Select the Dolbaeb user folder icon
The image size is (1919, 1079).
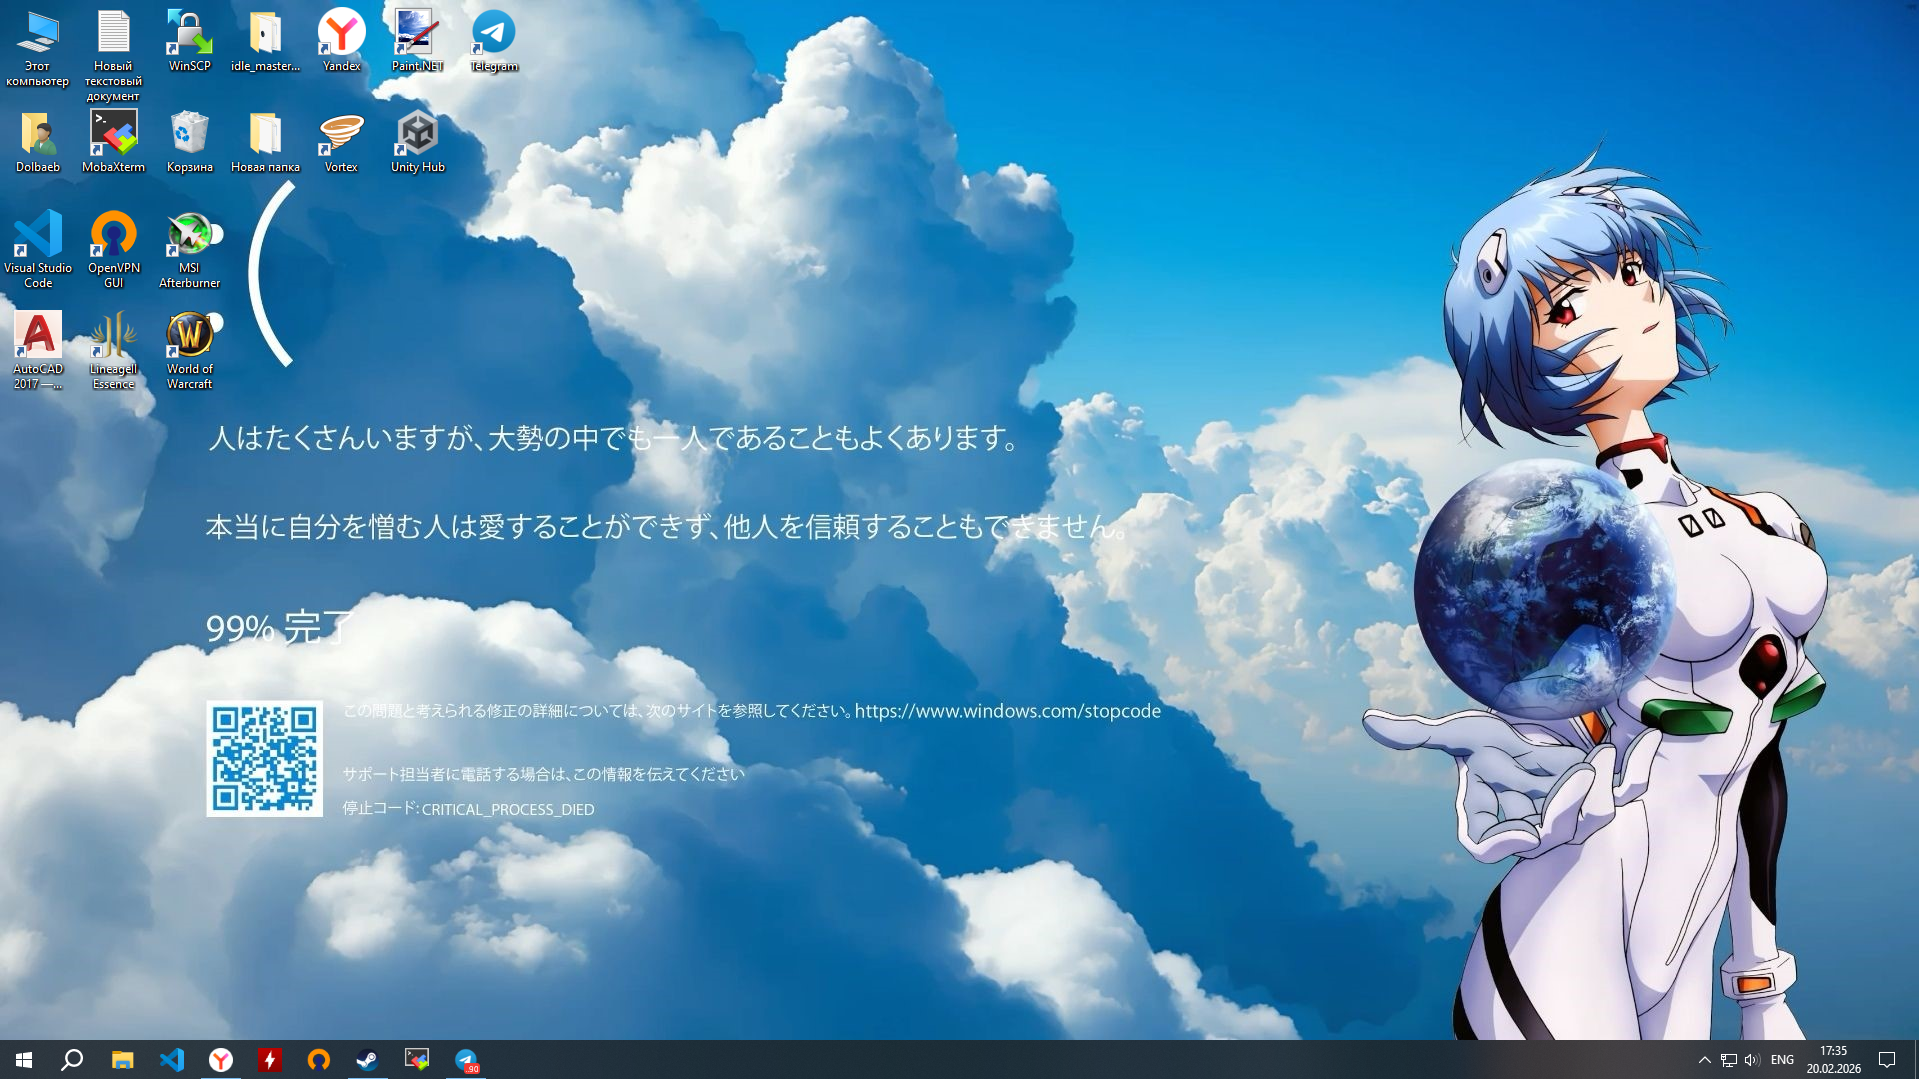tap(38, 142)
